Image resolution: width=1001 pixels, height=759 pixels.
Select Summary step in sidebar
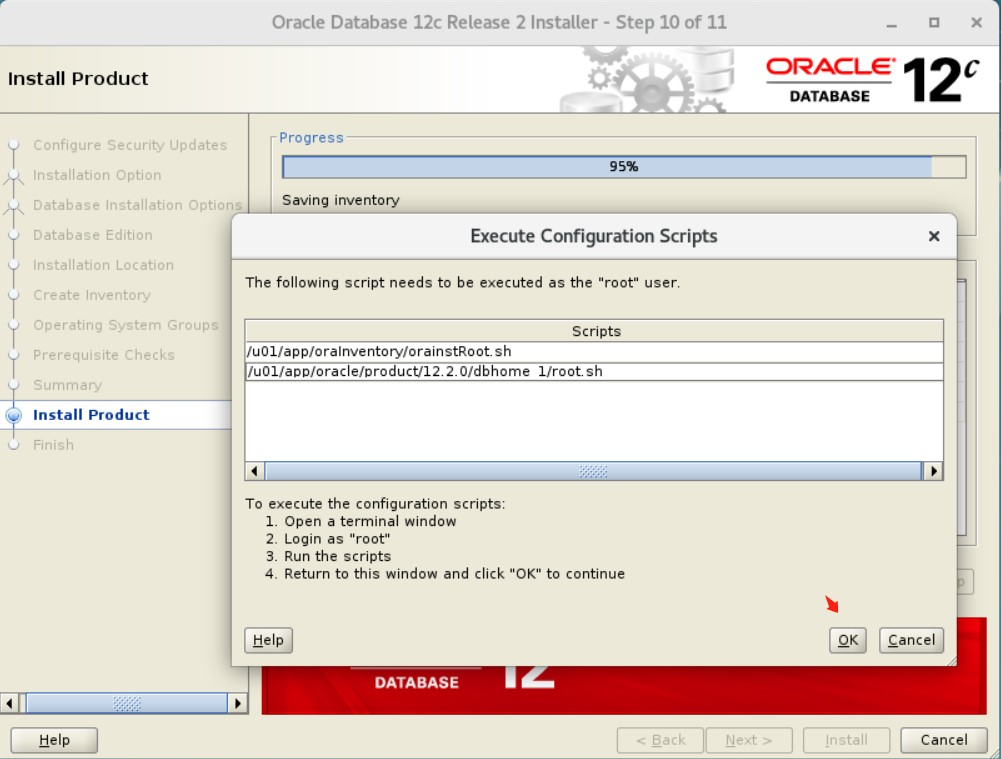tap(67, 385)
